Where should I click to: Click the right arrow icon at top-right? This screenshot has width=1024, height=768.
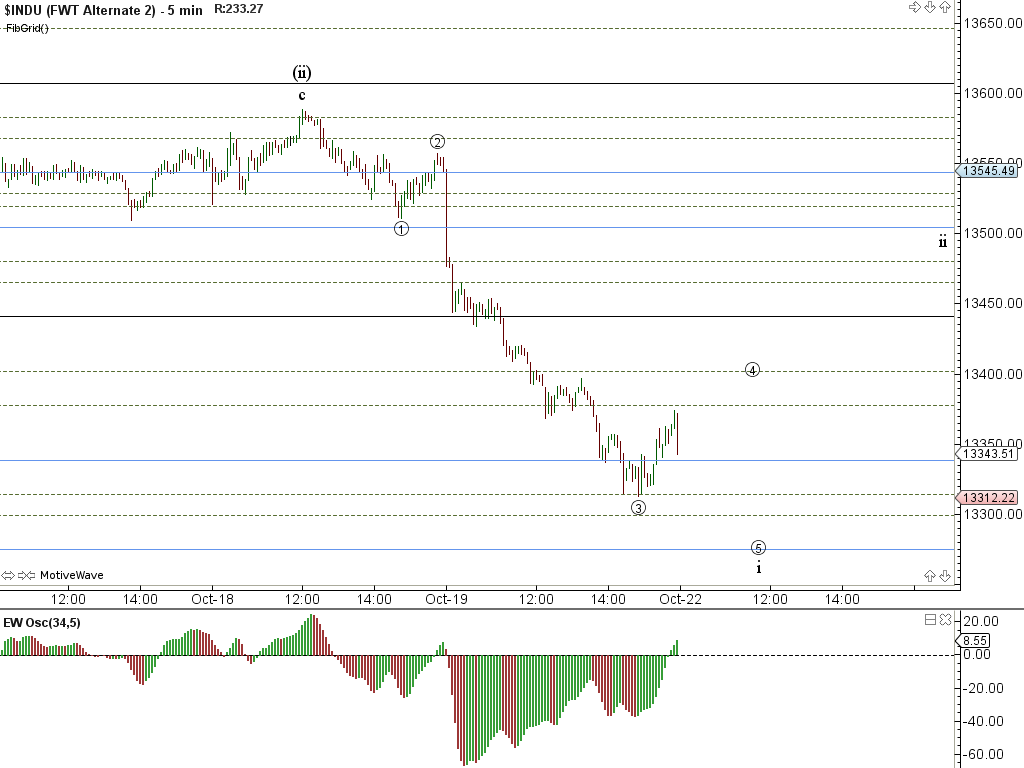coord(914,7)
